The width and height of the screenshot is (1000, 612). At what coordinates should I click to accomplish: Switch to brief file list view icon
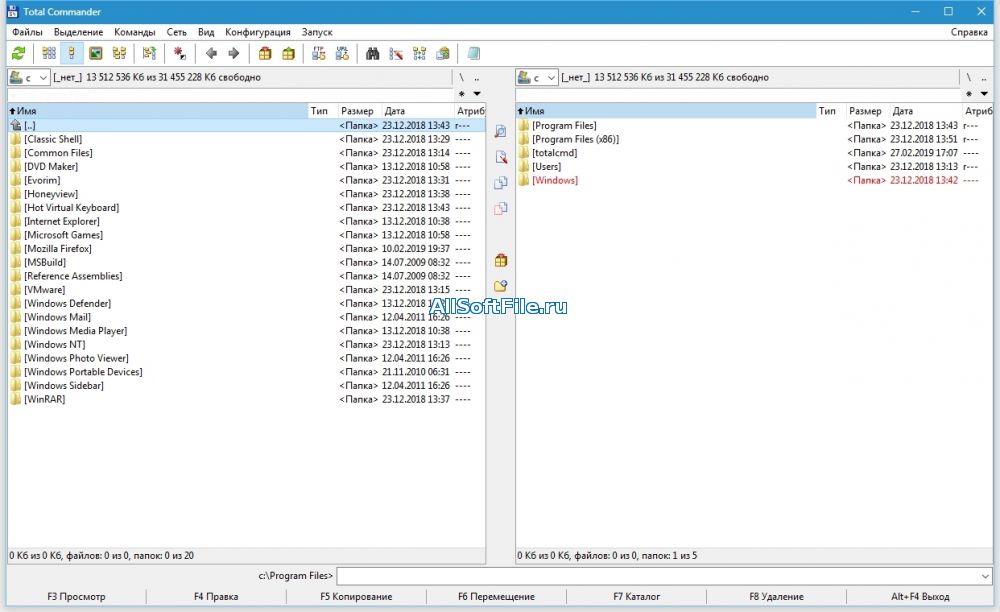click(x=49, y=54)
